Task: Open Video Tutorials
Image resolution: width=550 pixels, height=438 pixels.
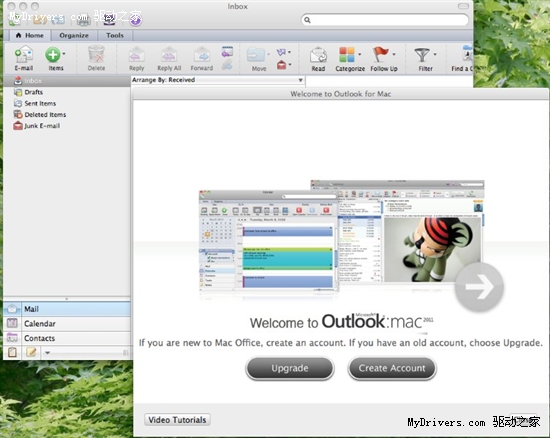Action: click(177, 420)
